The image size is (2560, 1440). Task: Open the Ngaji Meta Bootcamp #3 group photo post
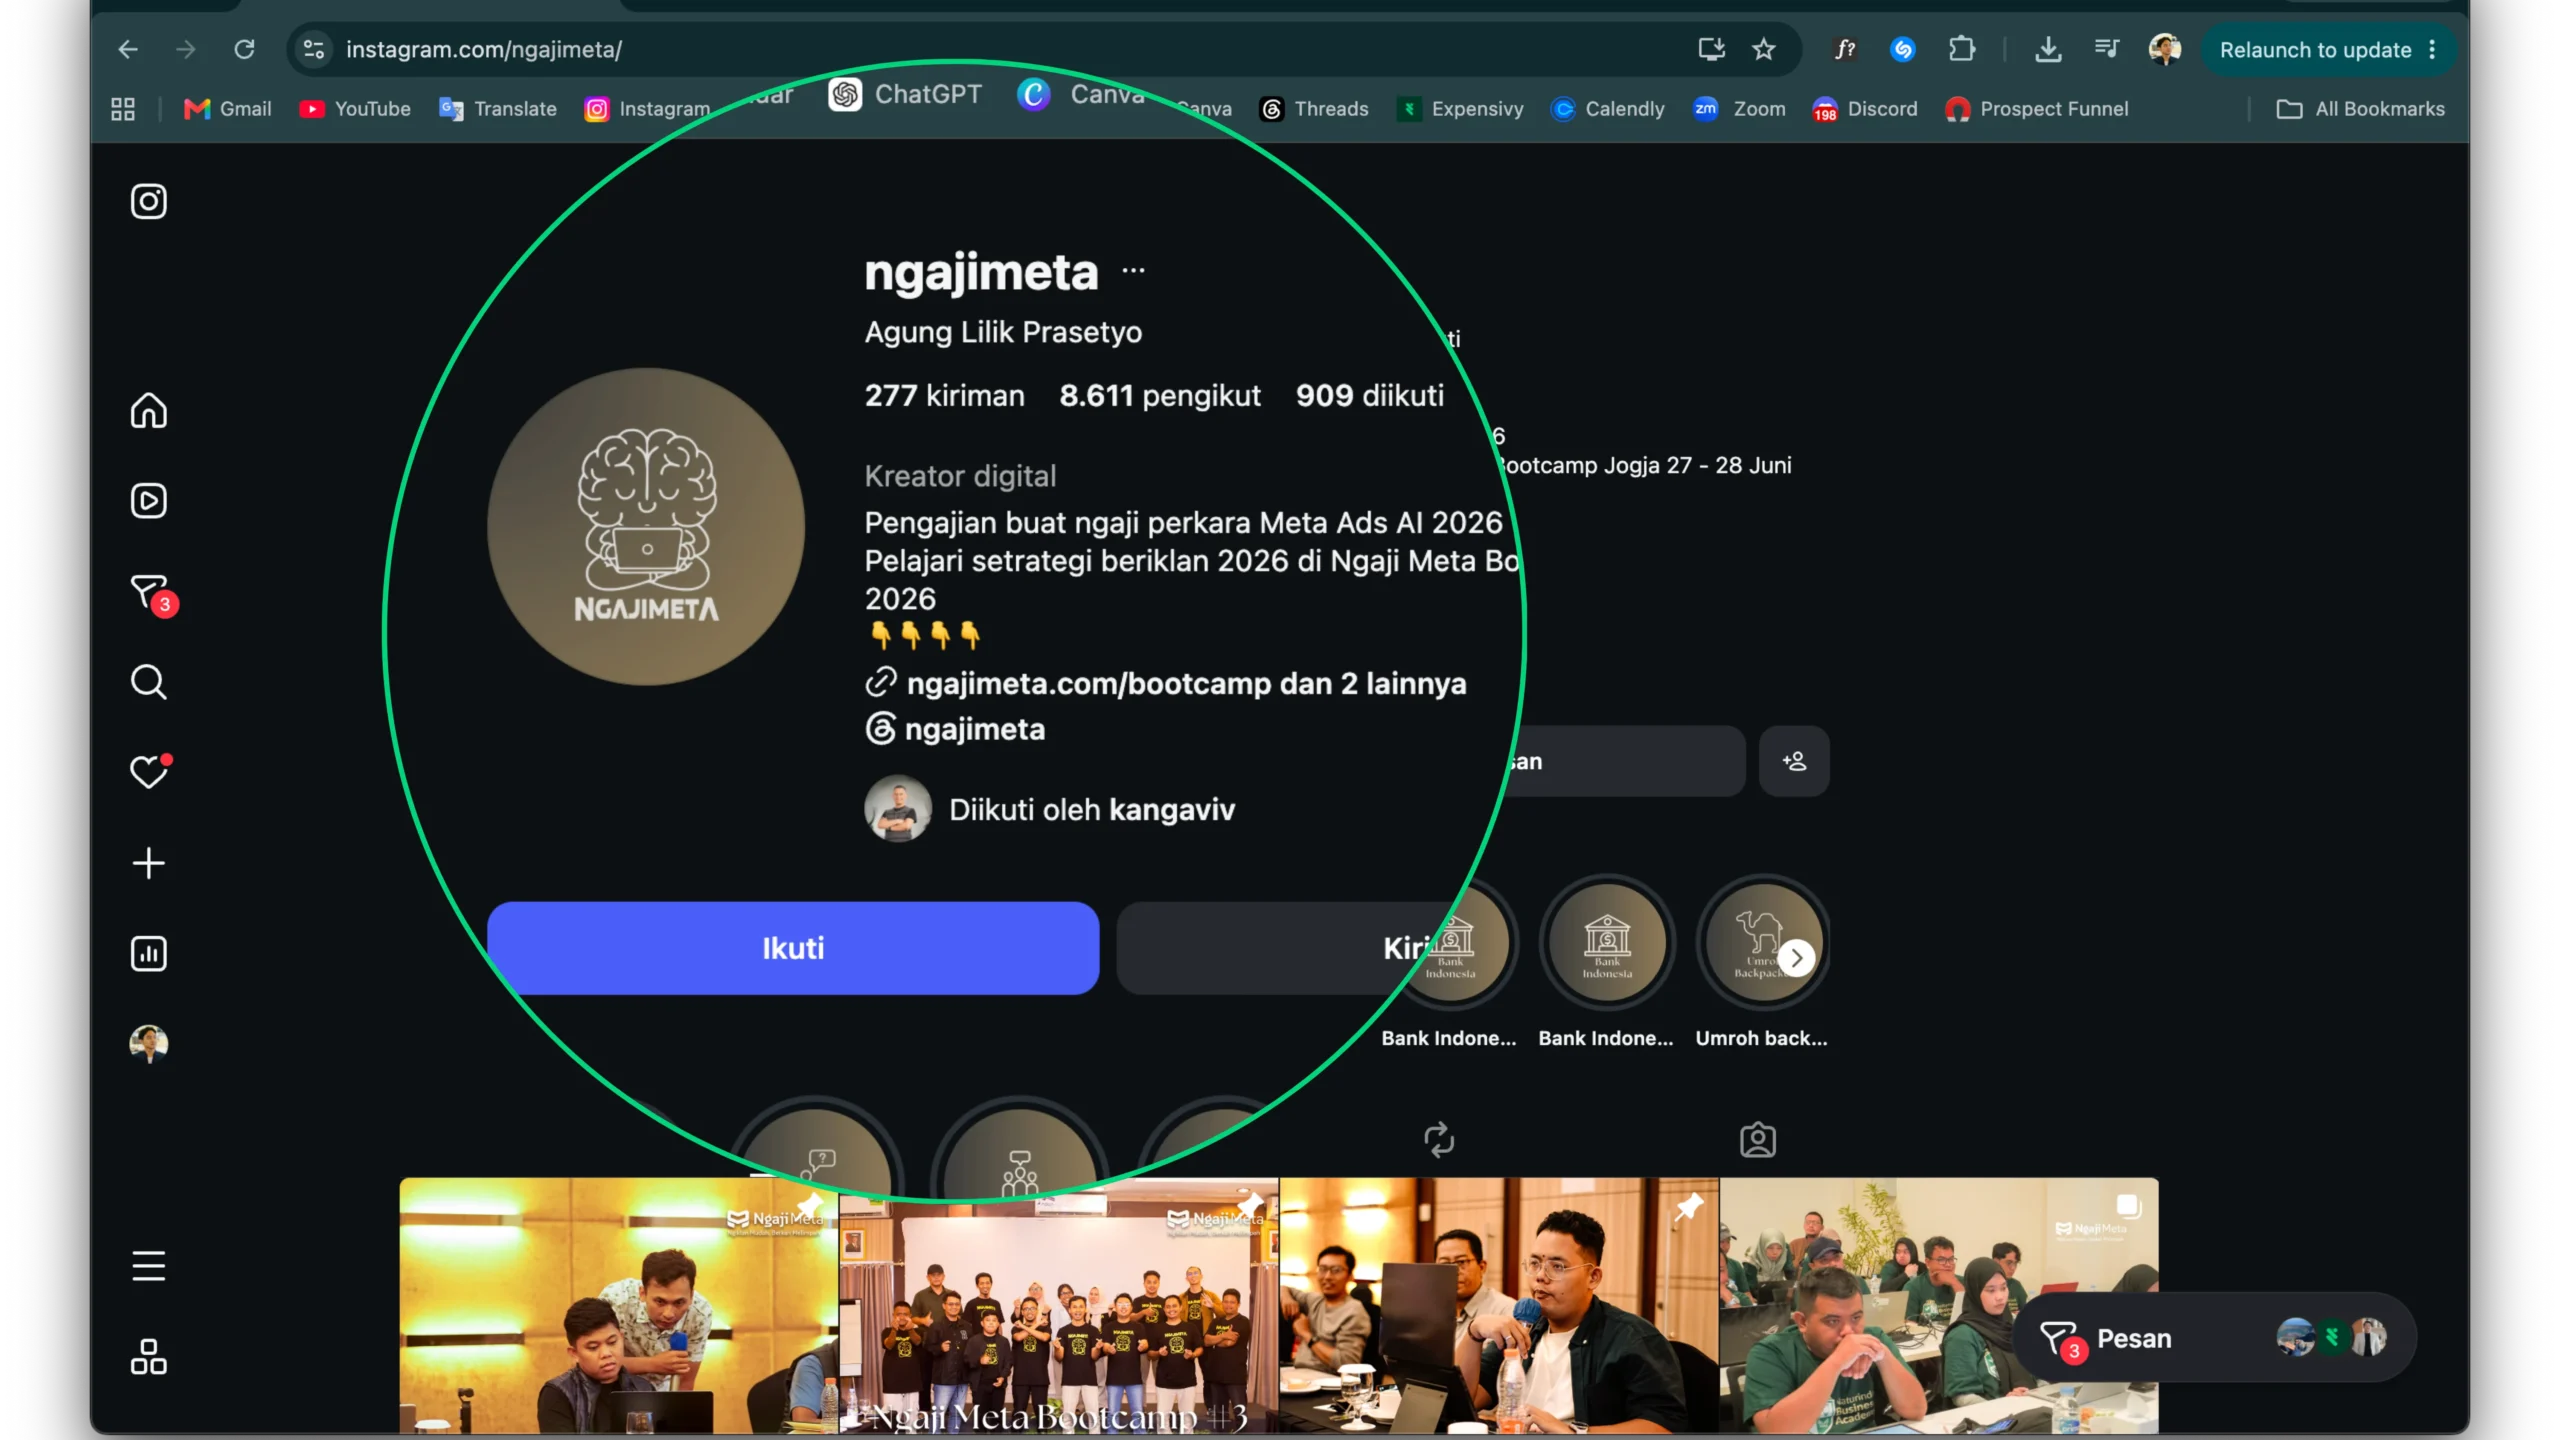coord(1059,1306)
